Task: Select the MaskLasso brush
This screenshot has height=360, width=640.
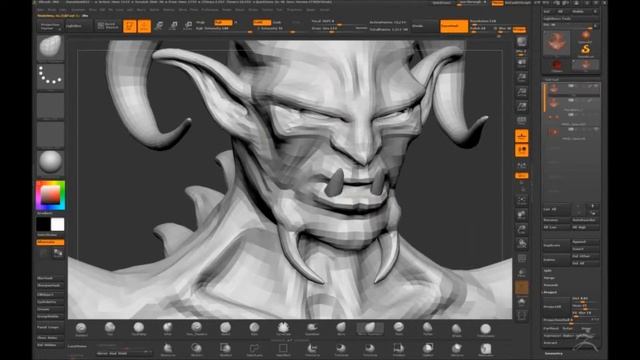Action: [196, 349]
